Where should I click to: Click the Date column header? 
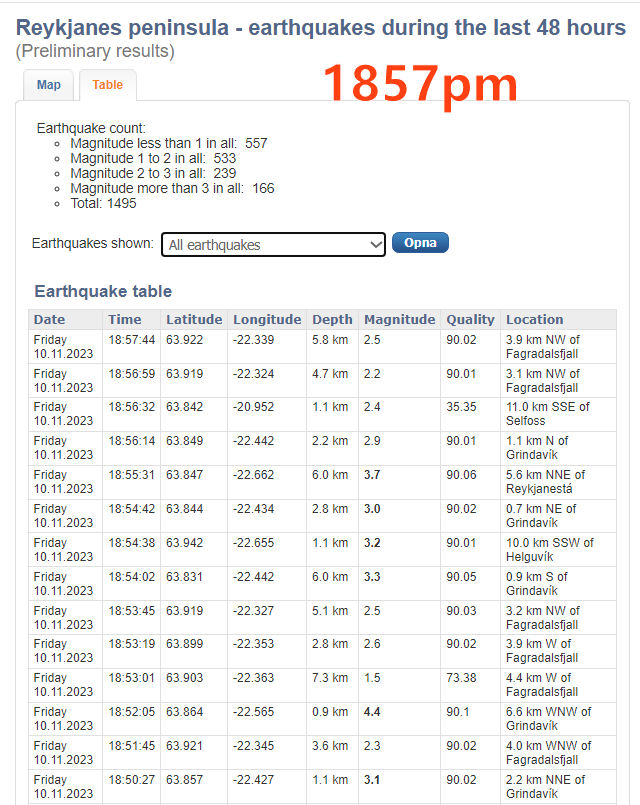click(49, 320)
